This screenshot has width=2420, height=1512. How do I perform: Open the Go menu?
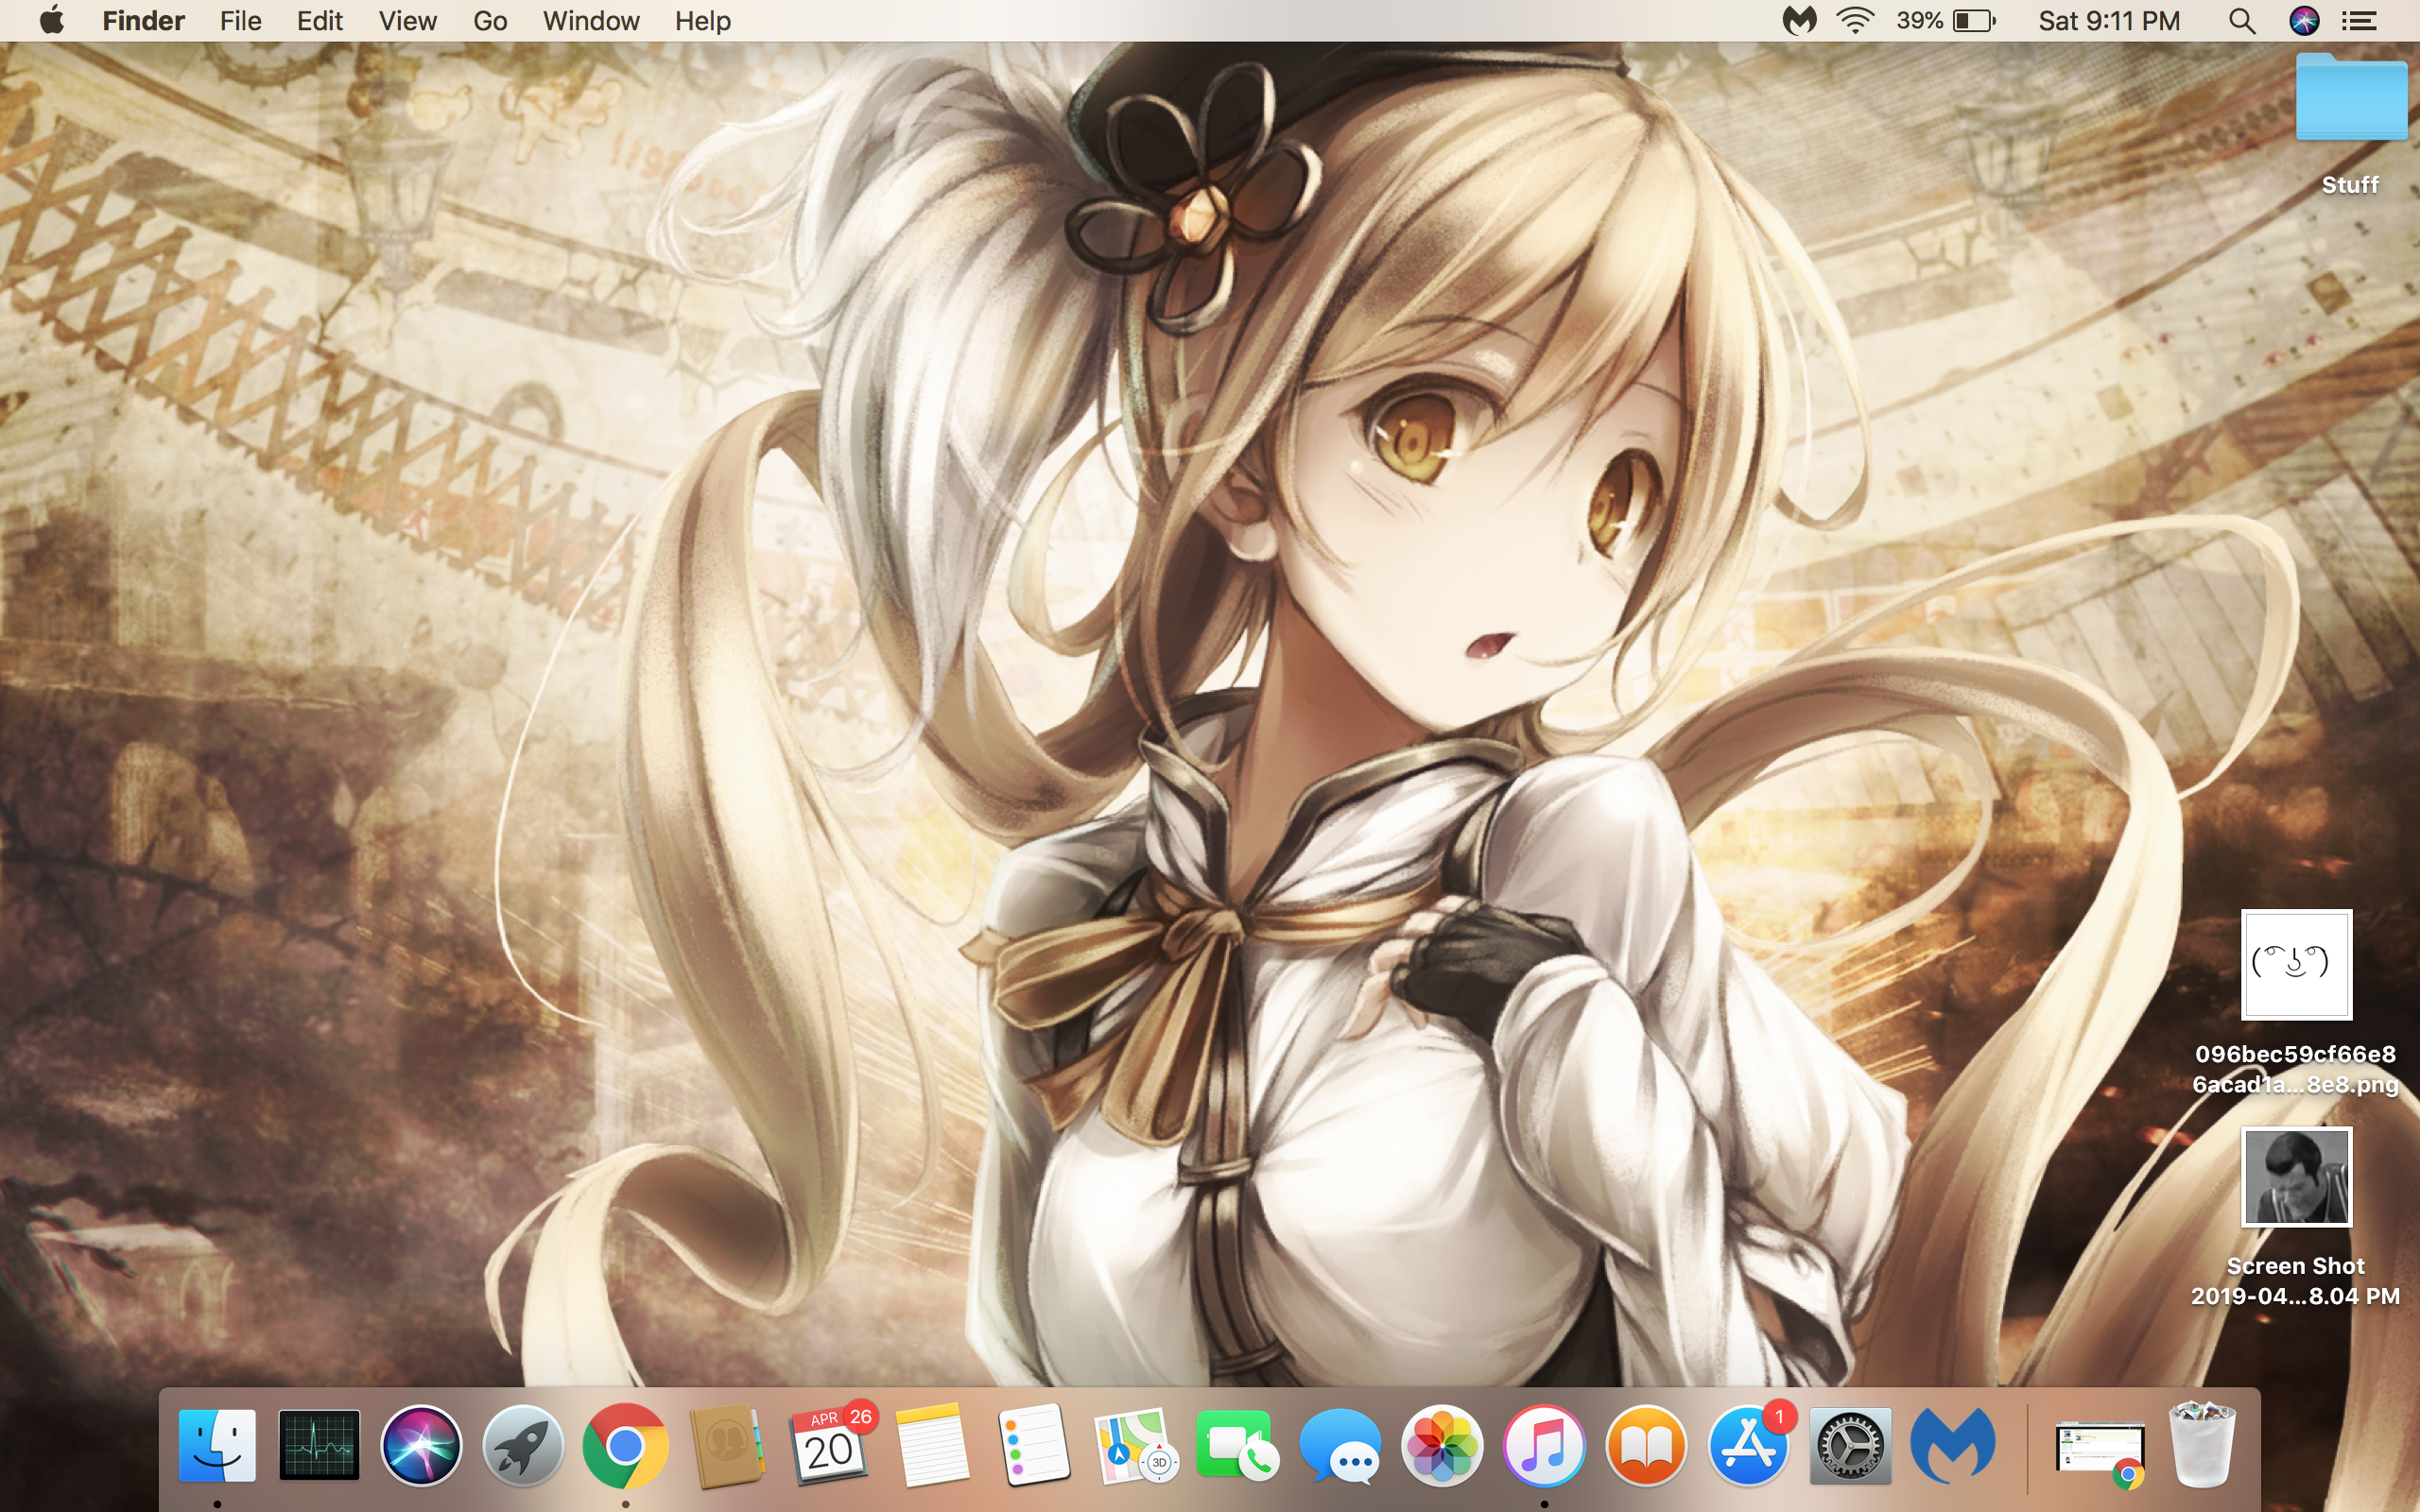(x=490, y=20)
